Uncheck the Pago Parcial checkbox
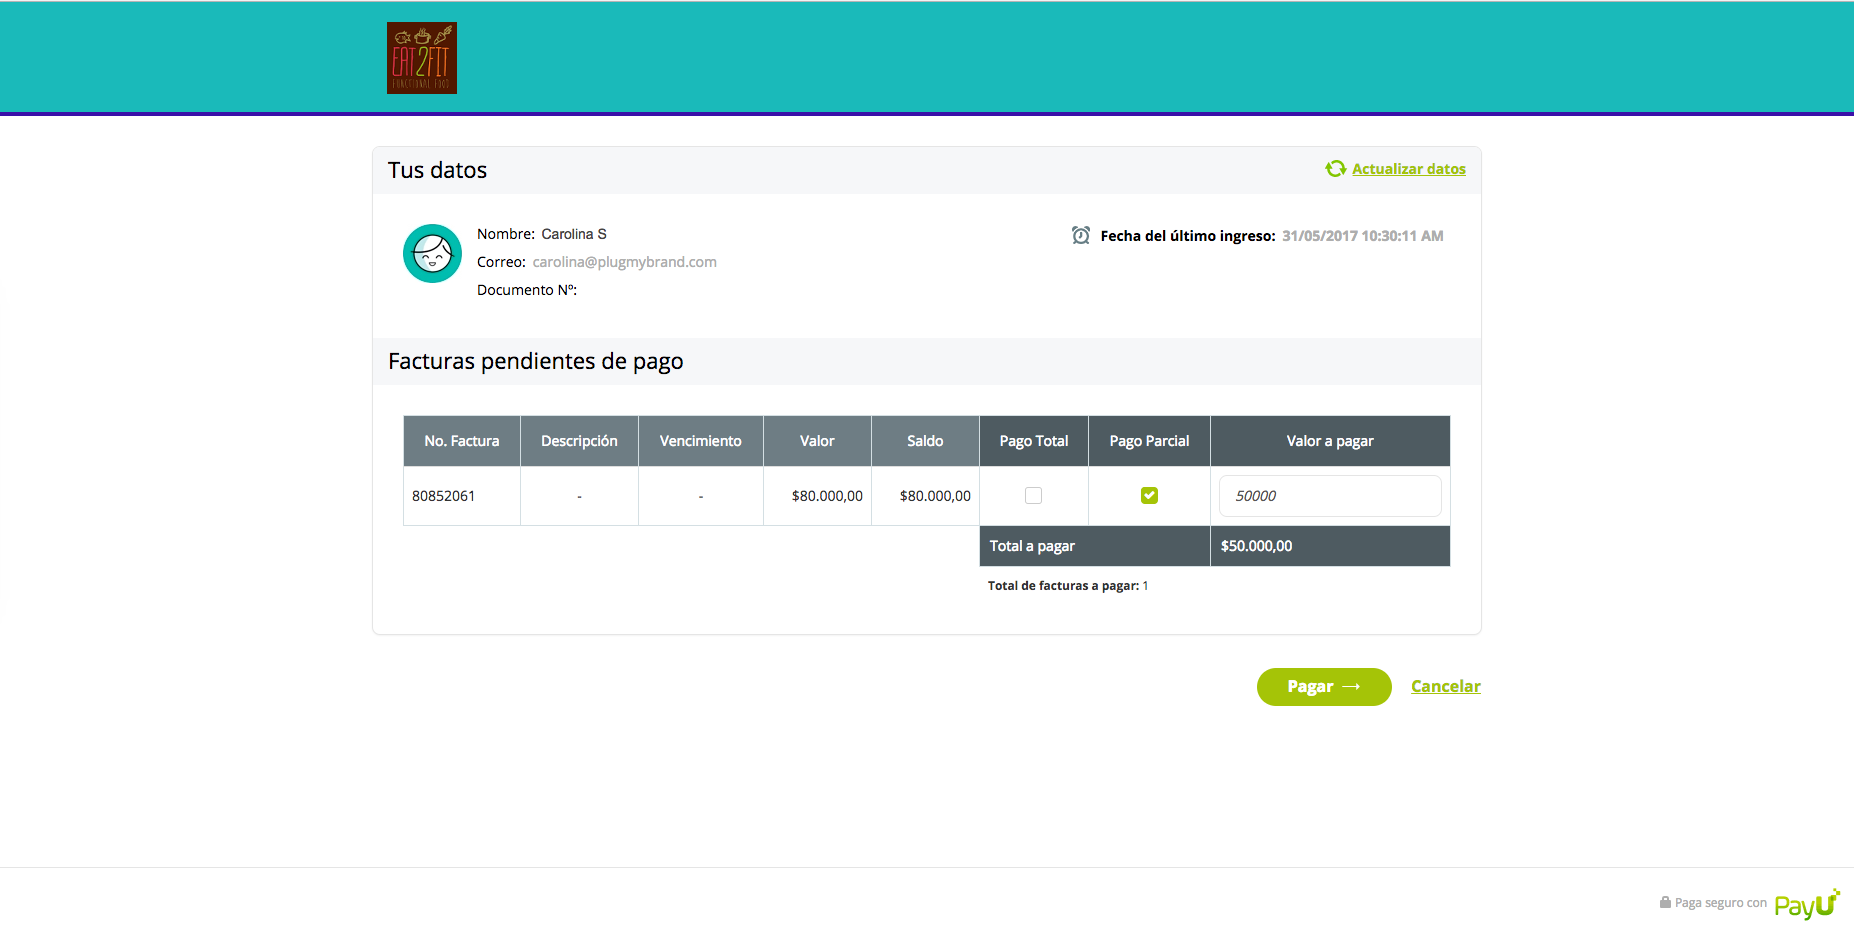This screenshot has width=1854, height=940. click(1149, 495)
